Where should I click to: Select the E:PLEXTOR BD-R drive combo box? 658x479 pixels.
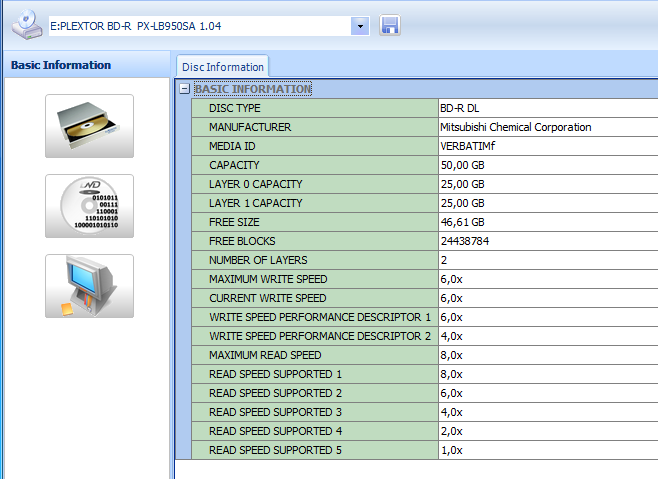point(209,26)
